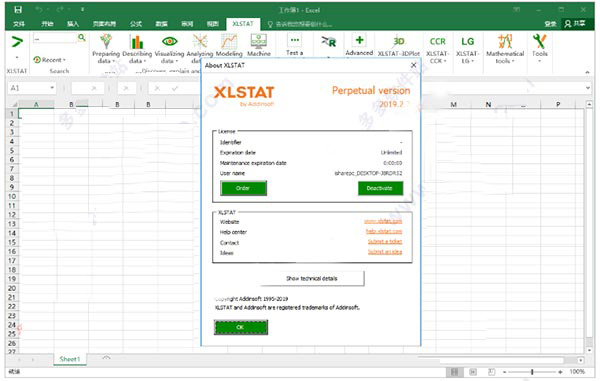Screen dimensions: 600x381
Task: Expand the Preparing data dropdown arrow
Action: pos(114,61)
